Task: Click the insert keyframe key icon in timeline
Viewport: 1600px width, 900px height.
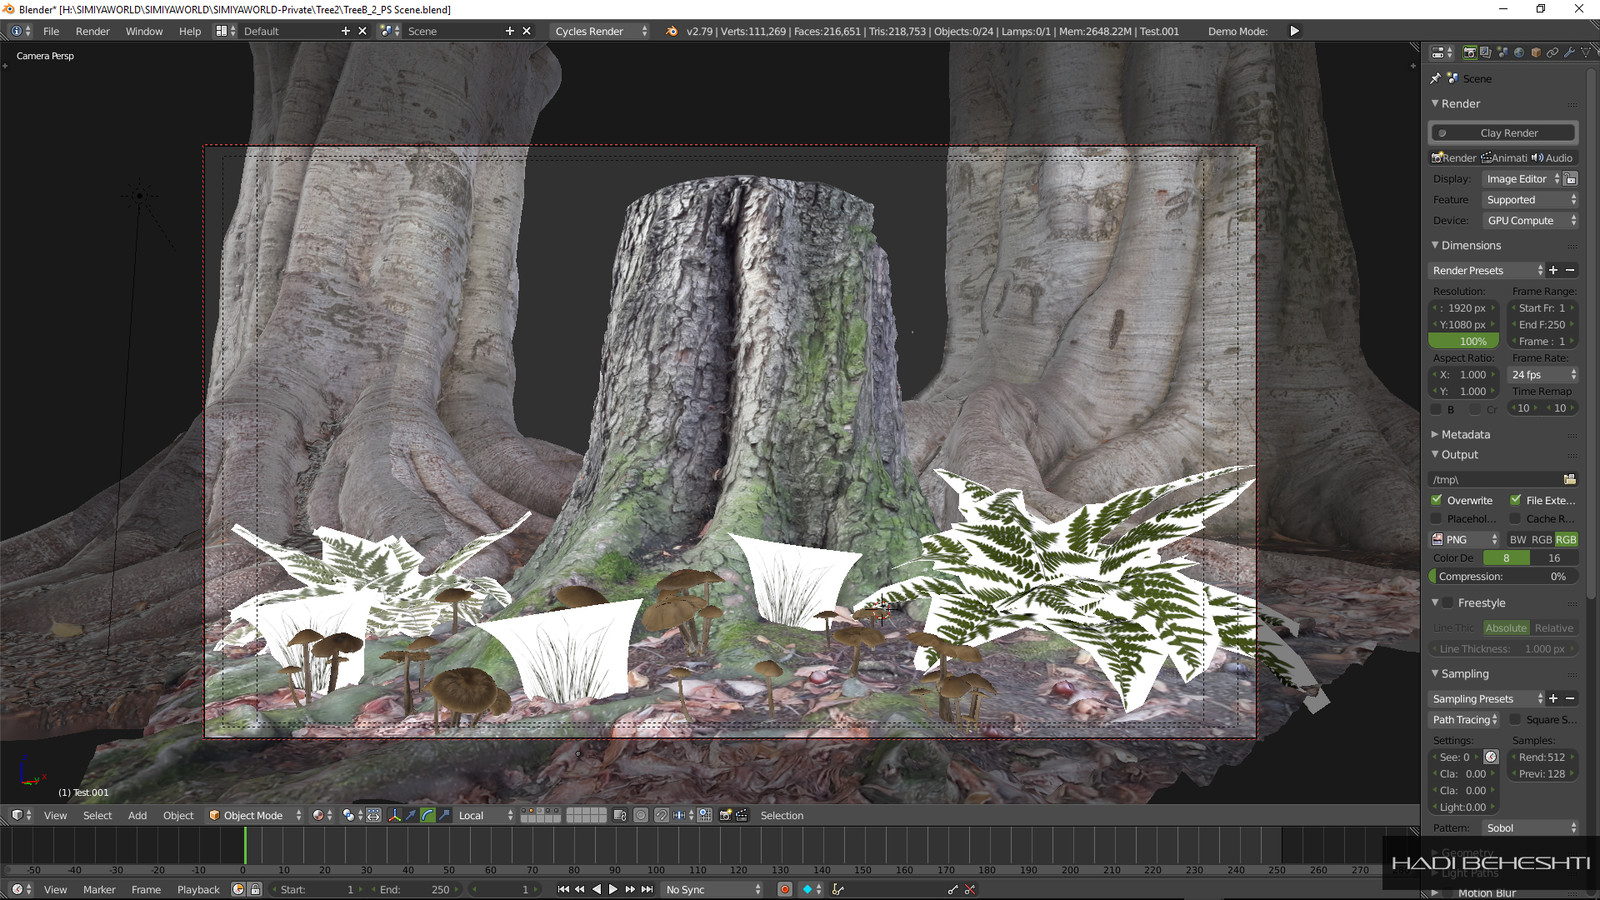Action: tap(952, 889)
